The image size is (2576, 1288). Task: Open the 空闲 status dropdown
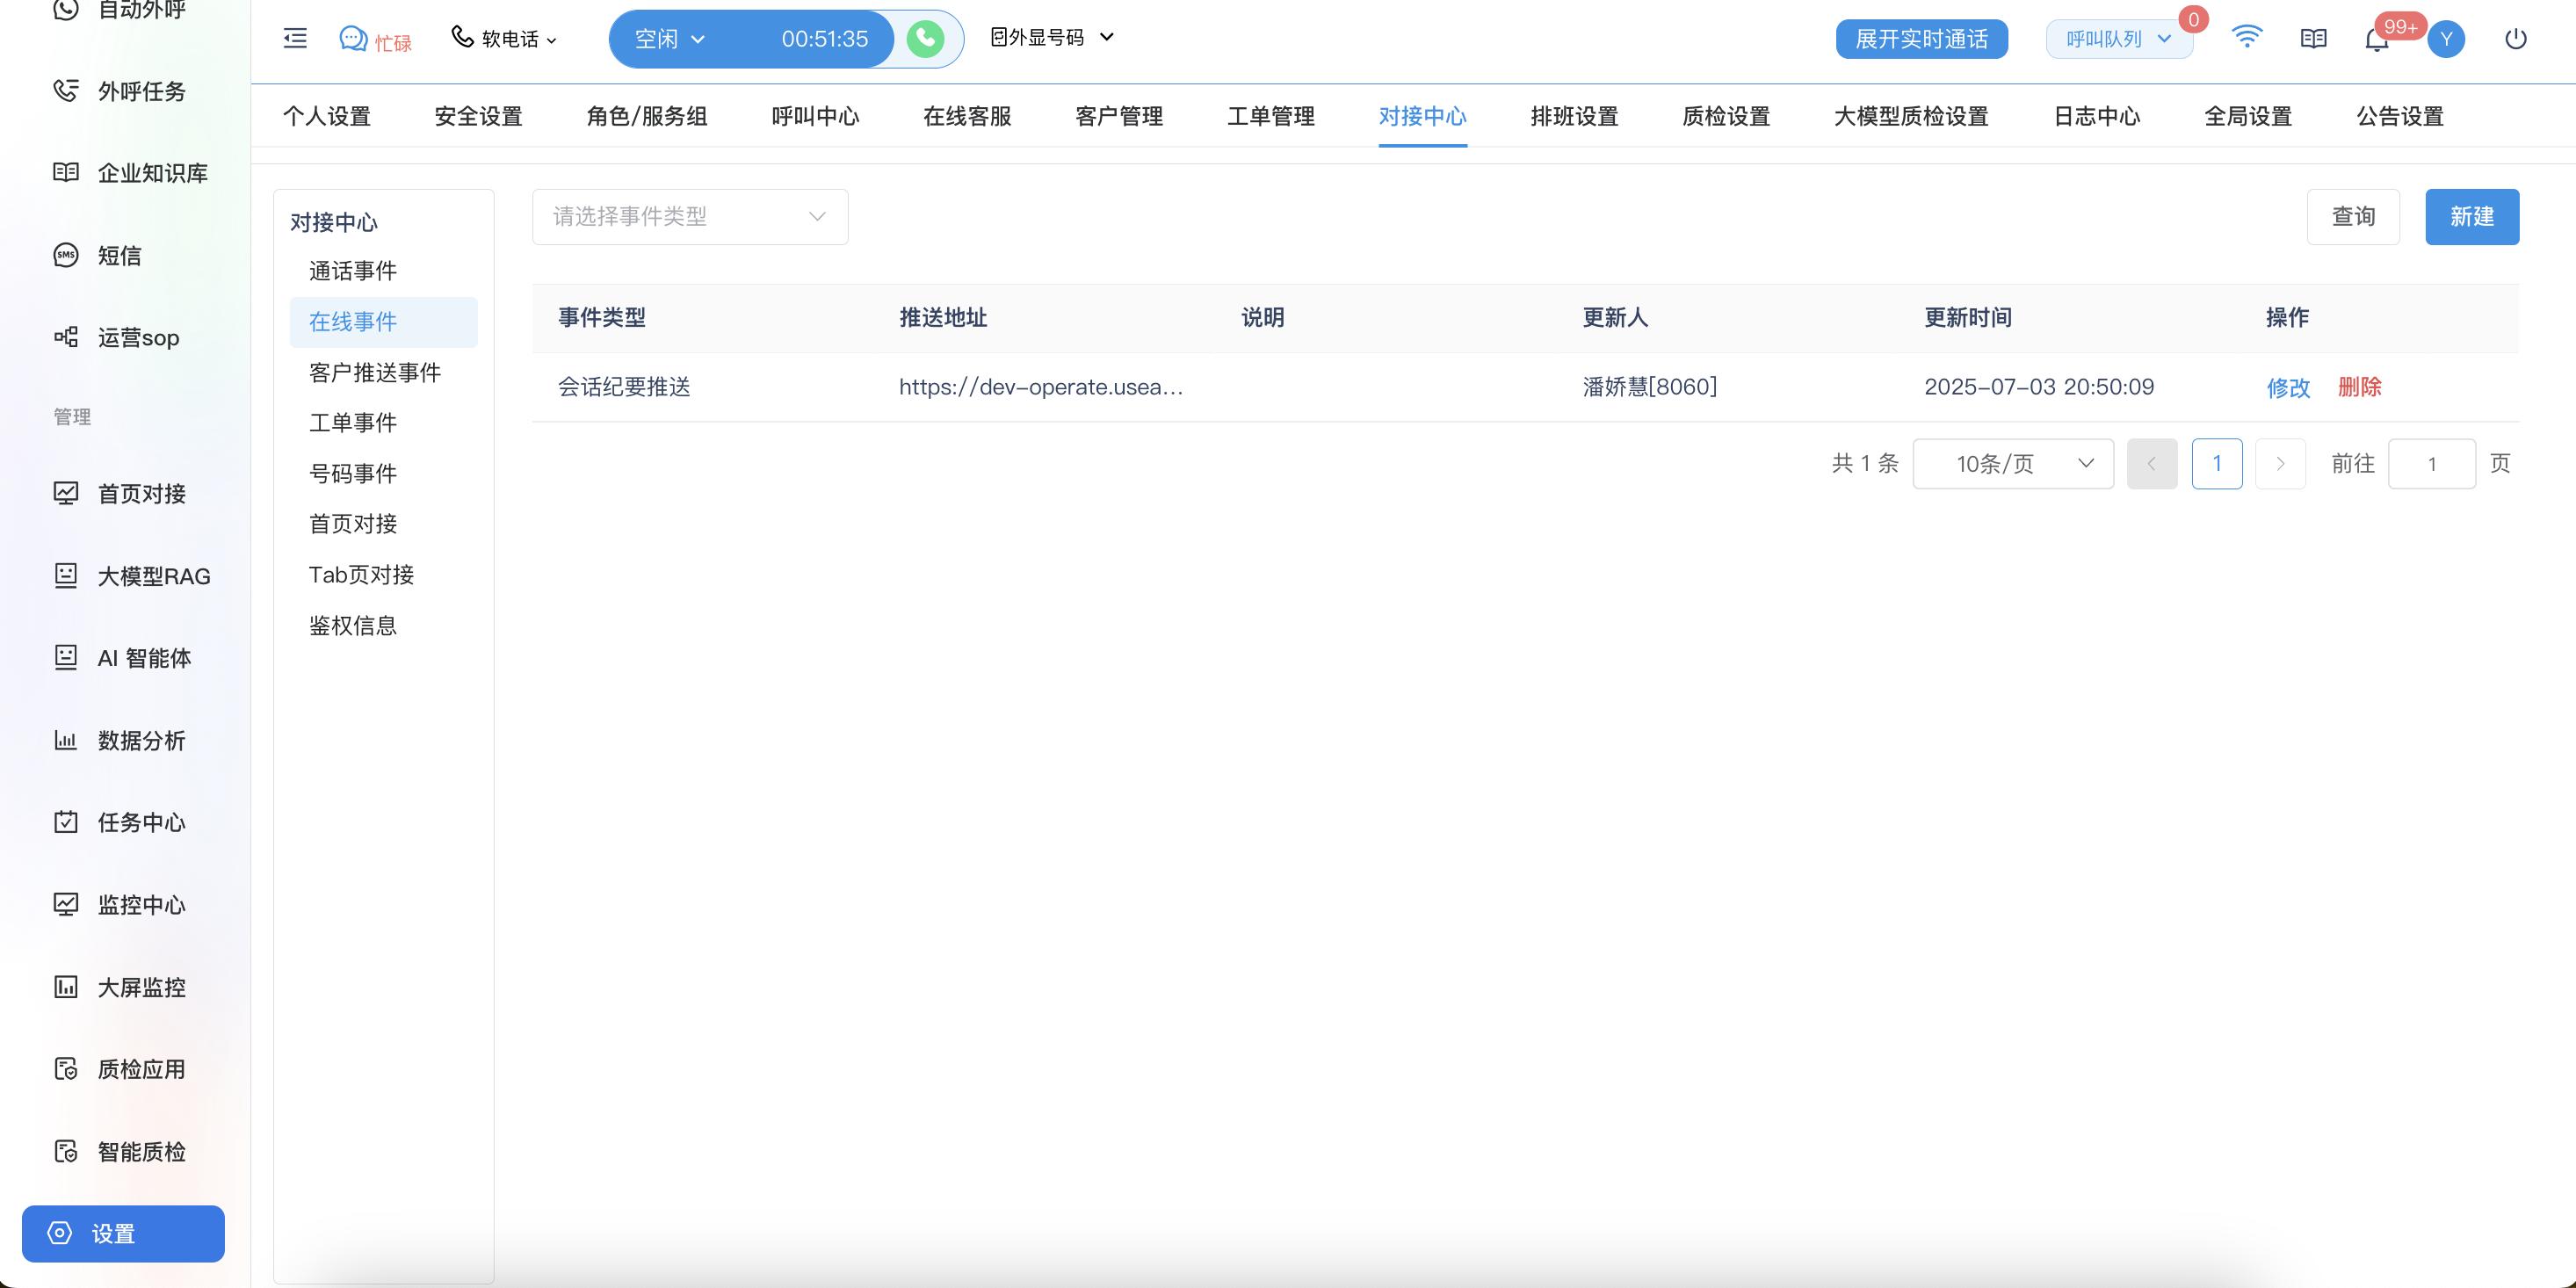tap(671, 39)
